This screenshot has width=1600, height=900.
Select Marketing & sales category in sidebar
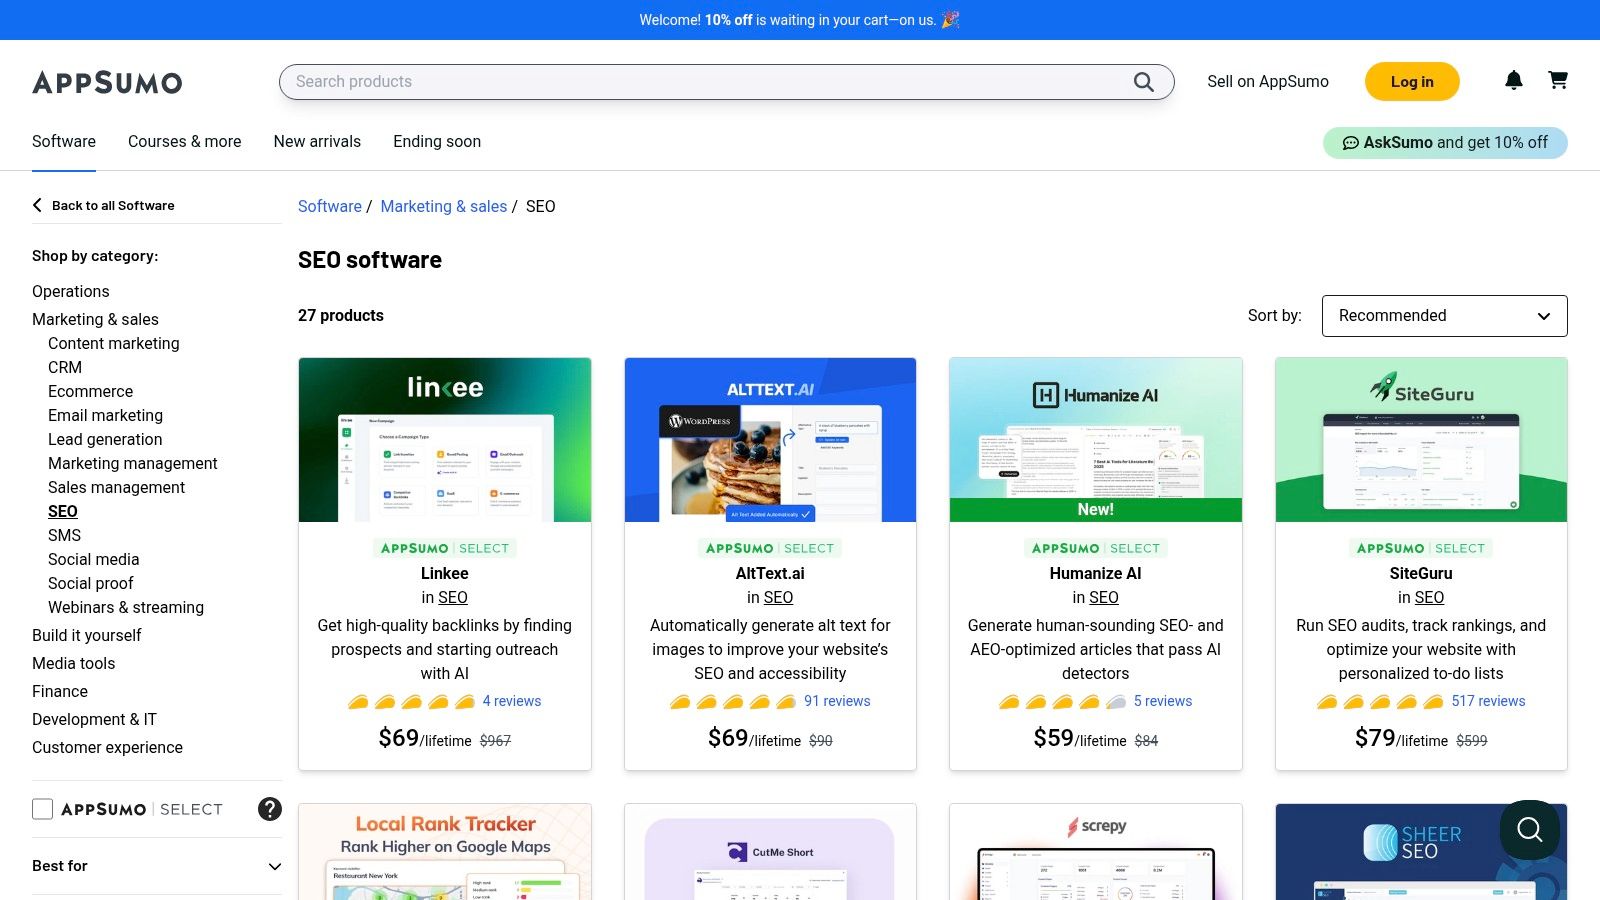[x=95, y=320]
